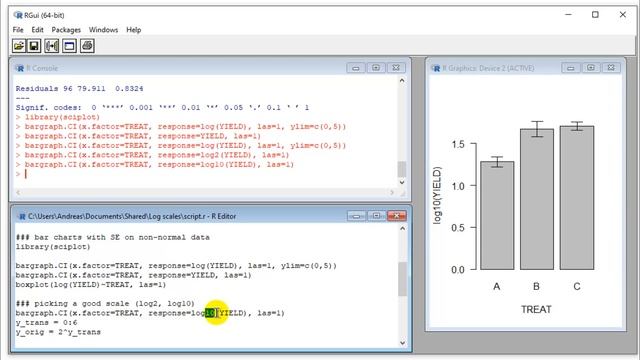Click R Console scrollbar up arrow
Viewport: 640px width, 360px height.
pos(402,81)
